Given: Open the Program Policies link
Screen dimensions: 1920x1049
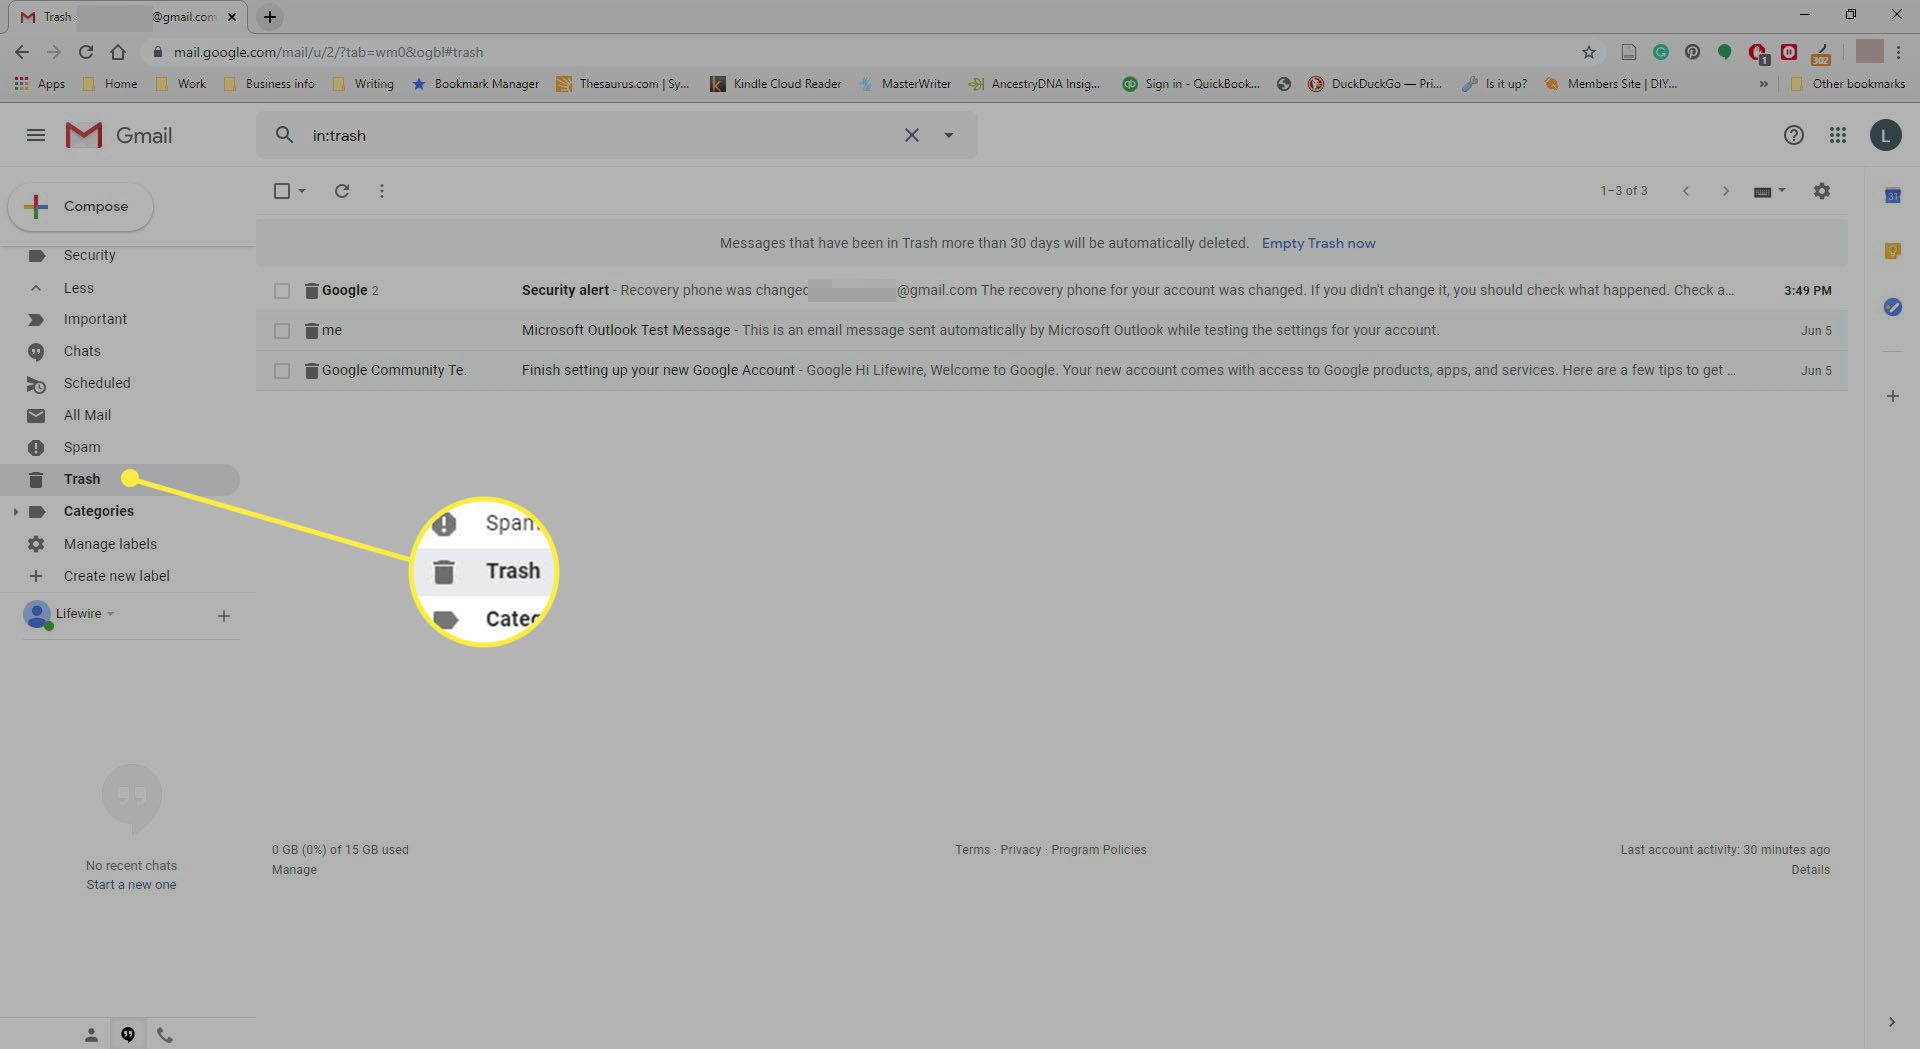Looking at the screenshot, I should pyautogui.click(x=1098, y=850).
